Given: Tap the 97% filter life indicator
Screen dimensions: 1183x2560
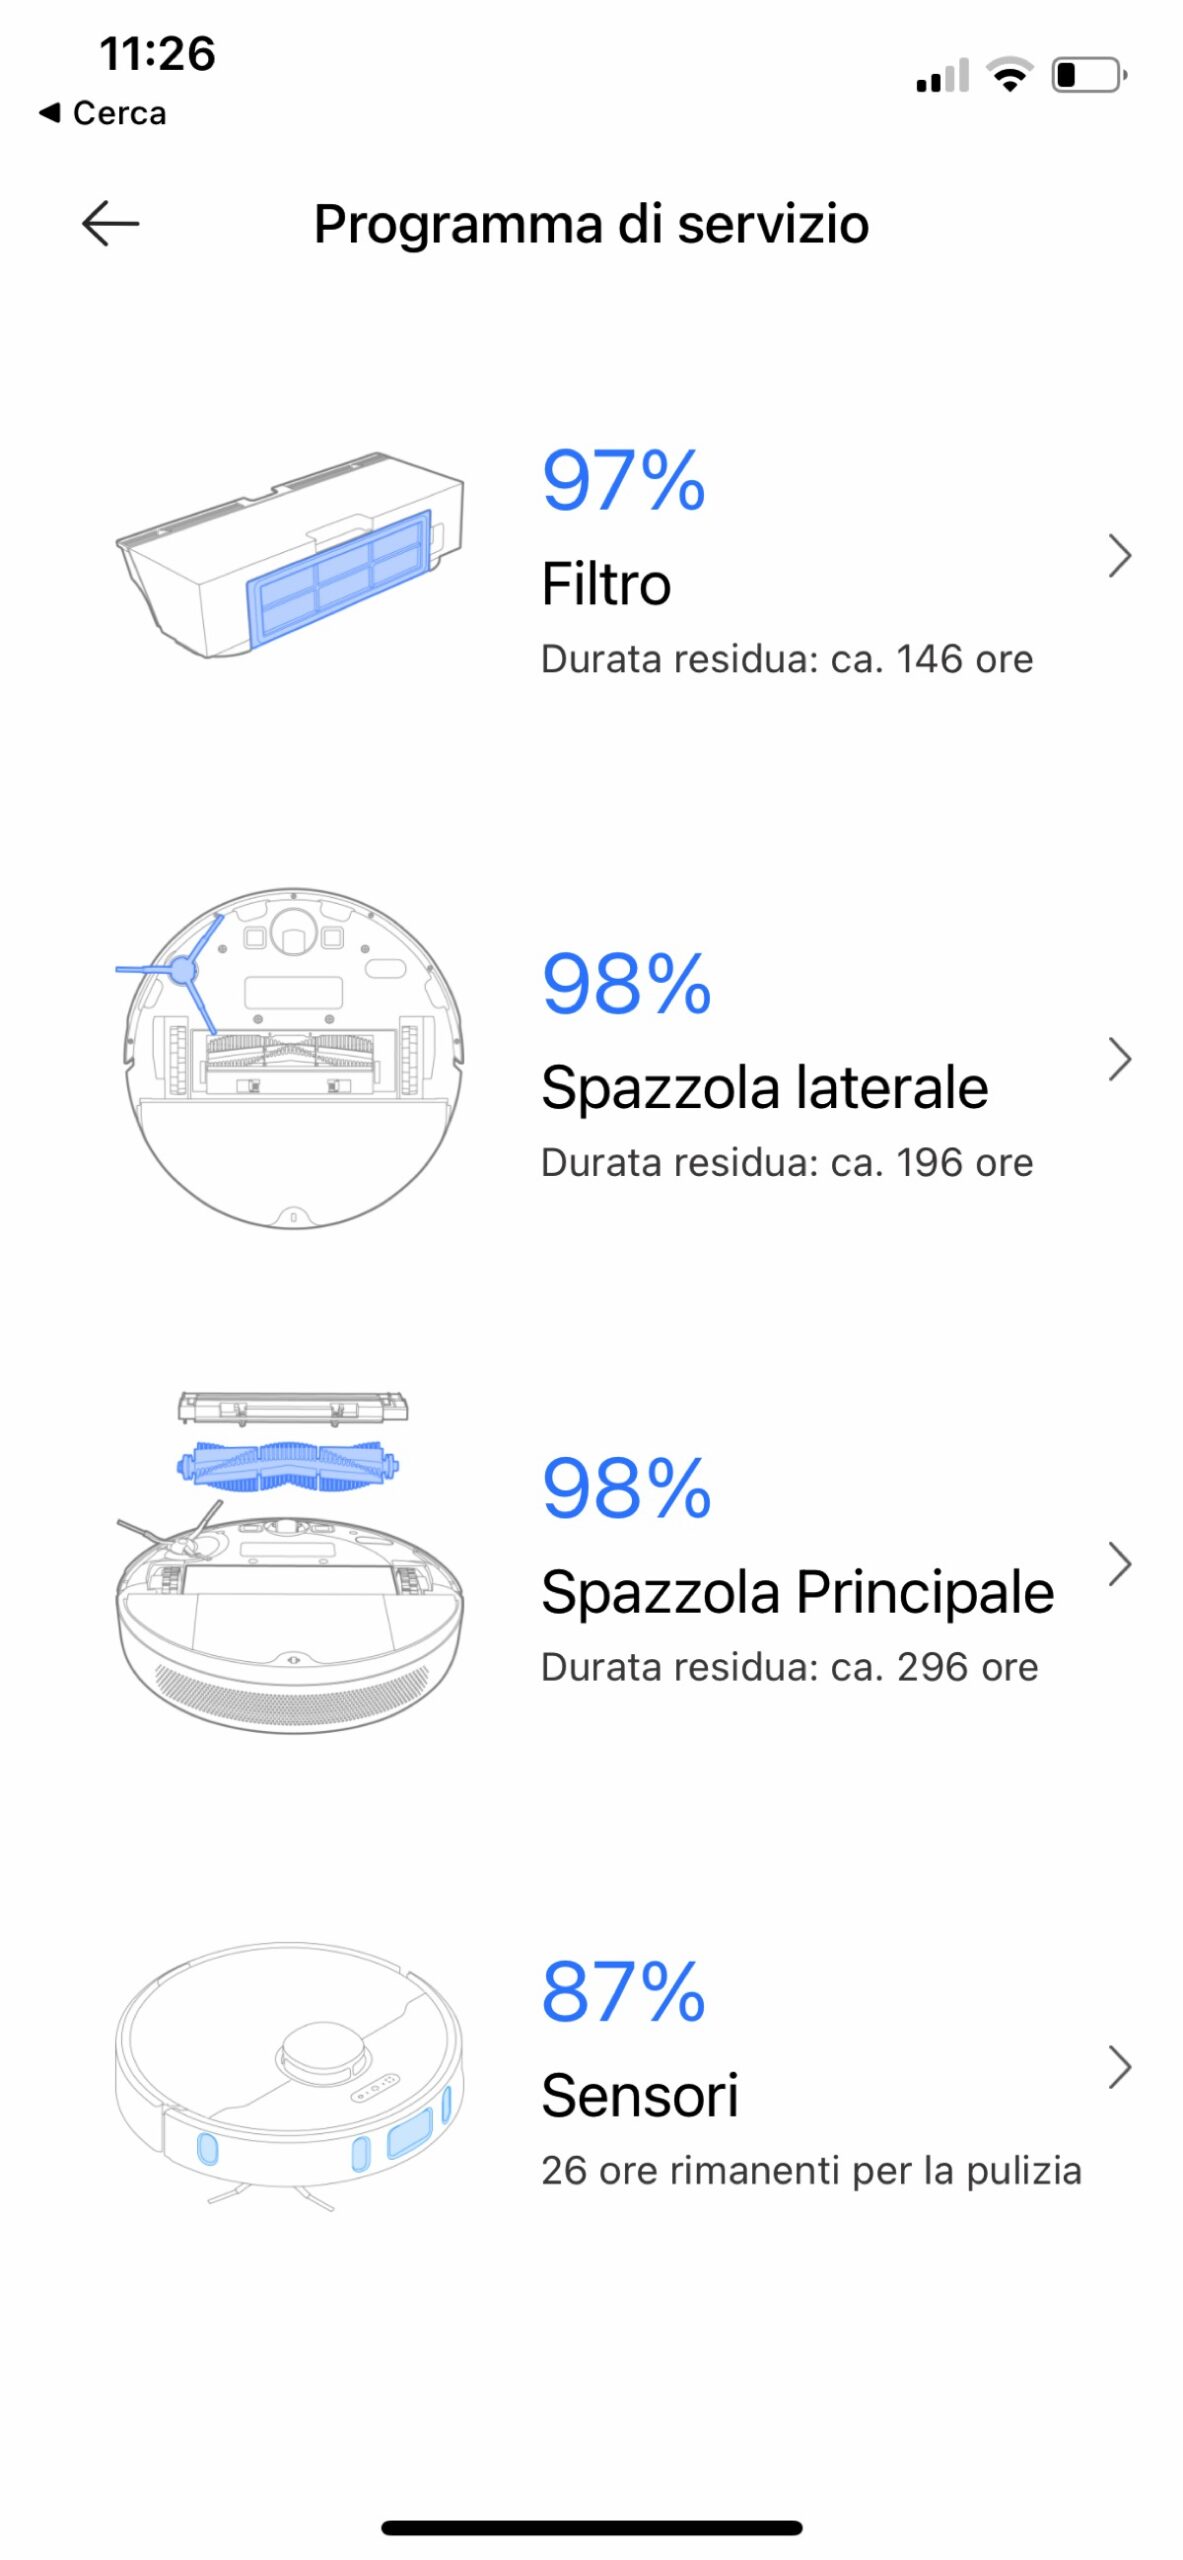Looking at the screenshot, I should point(624,481).
